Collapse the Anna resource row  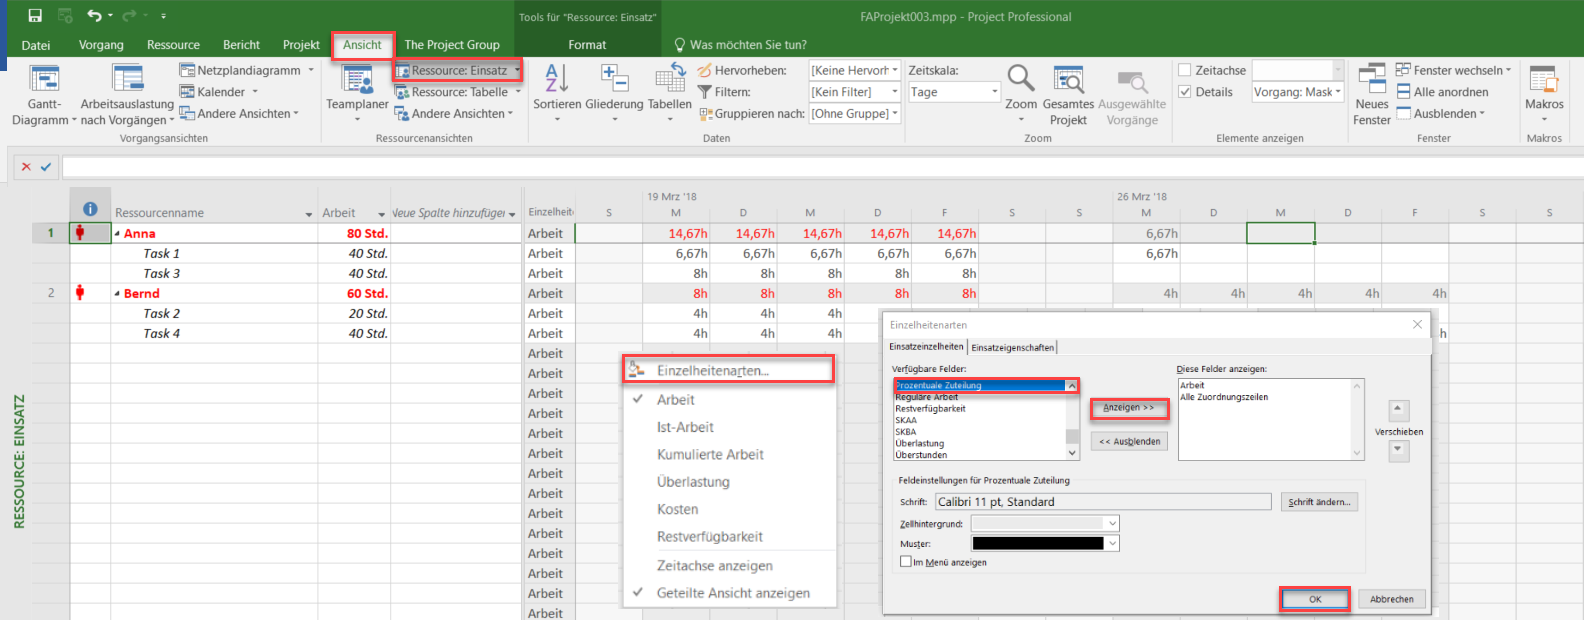click(117, 234)
